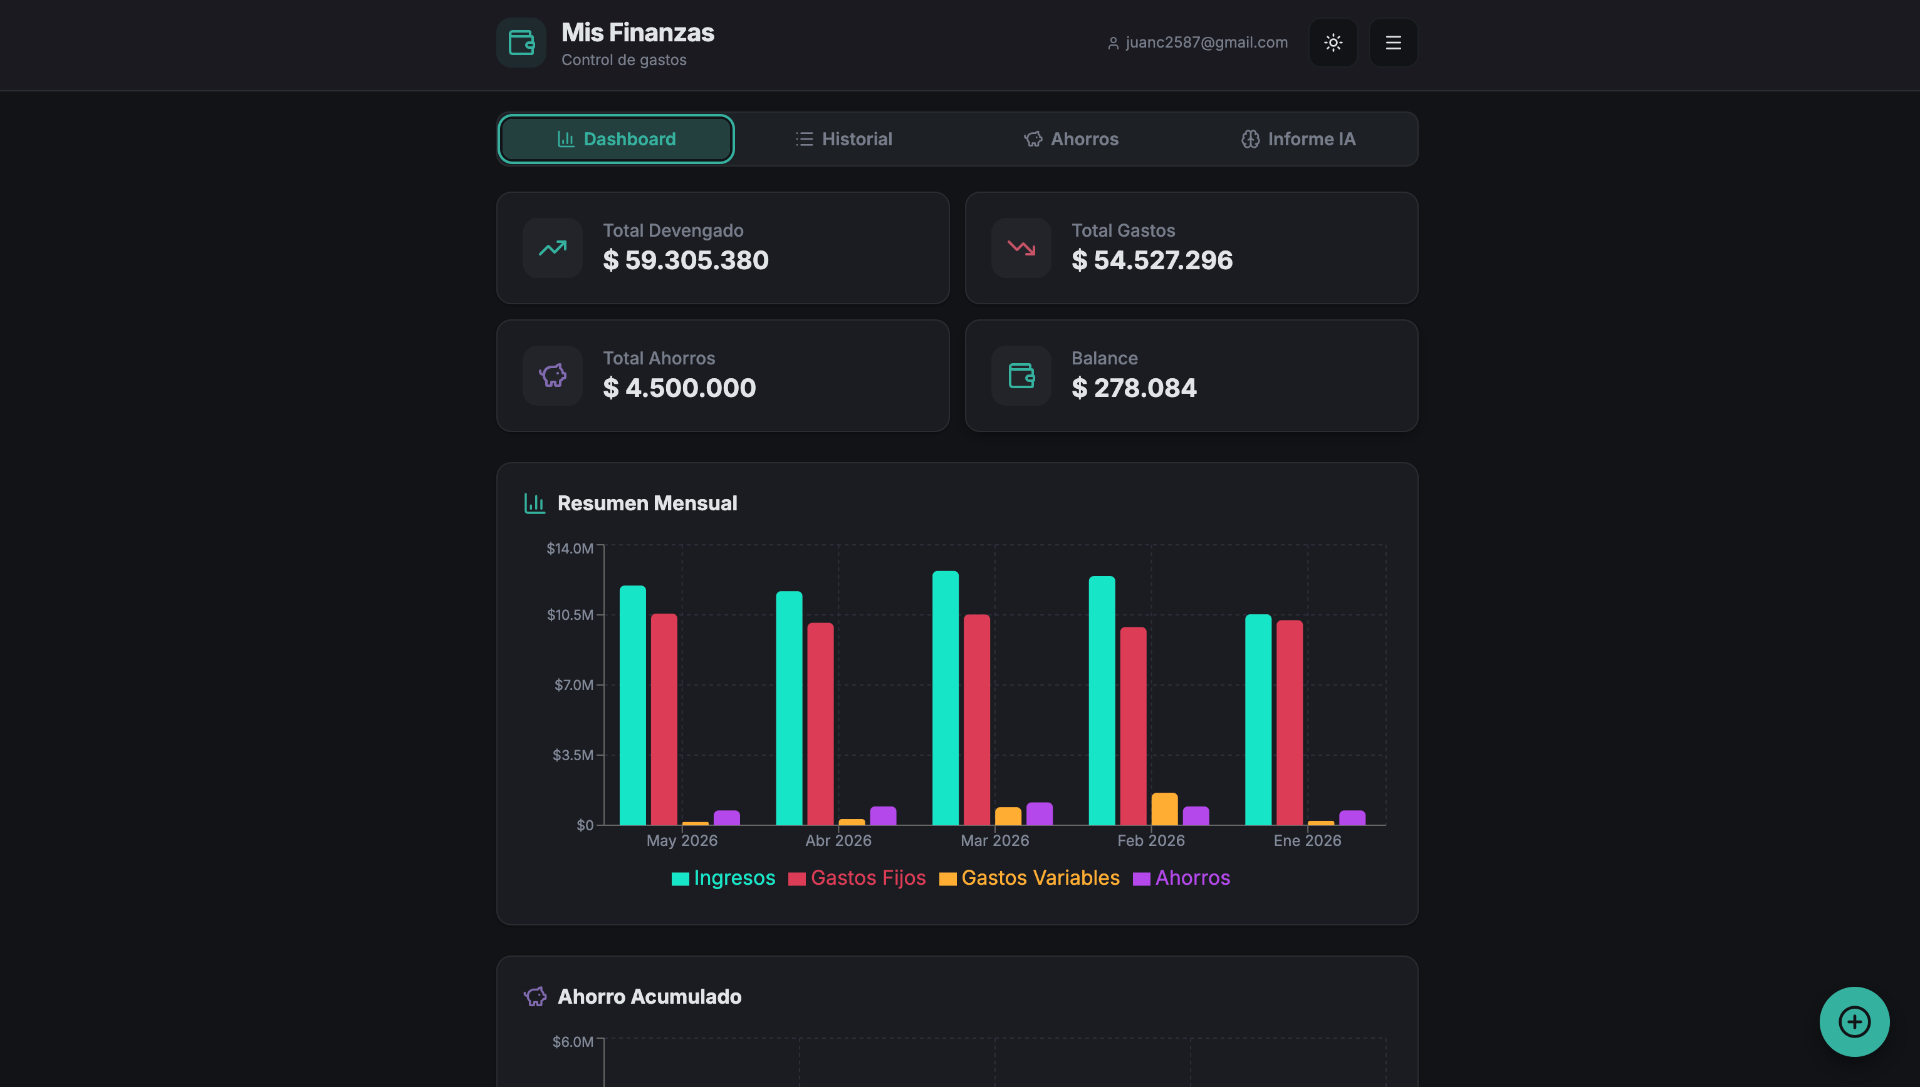Image resolution: width=1920 pixels, height=1087 pixels.
Task: Toggle Gastos Fijos series in legend
Action: 857,878
